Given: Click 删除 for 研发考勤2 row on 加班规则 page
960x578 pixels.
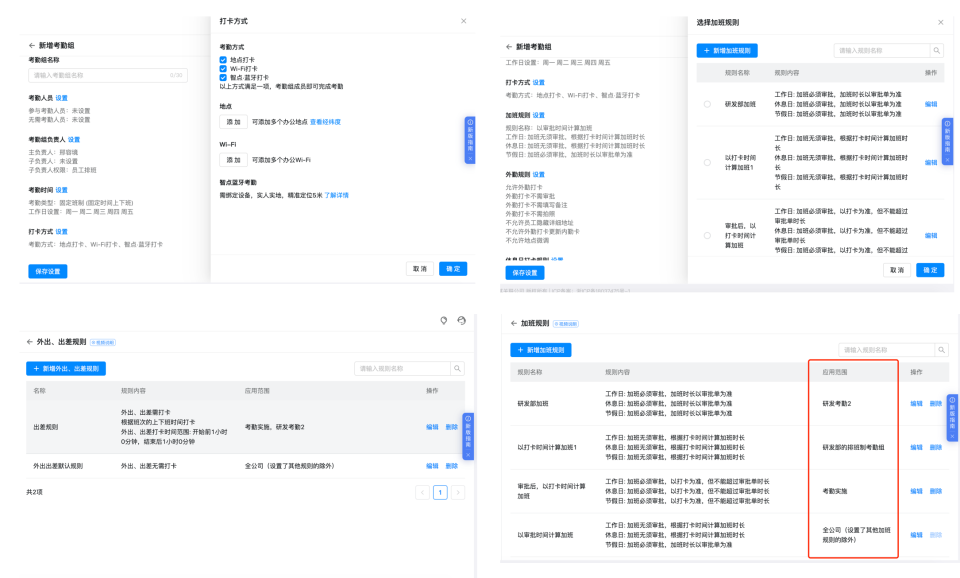Looking at the screenshot, I should (x=936, y=403).
